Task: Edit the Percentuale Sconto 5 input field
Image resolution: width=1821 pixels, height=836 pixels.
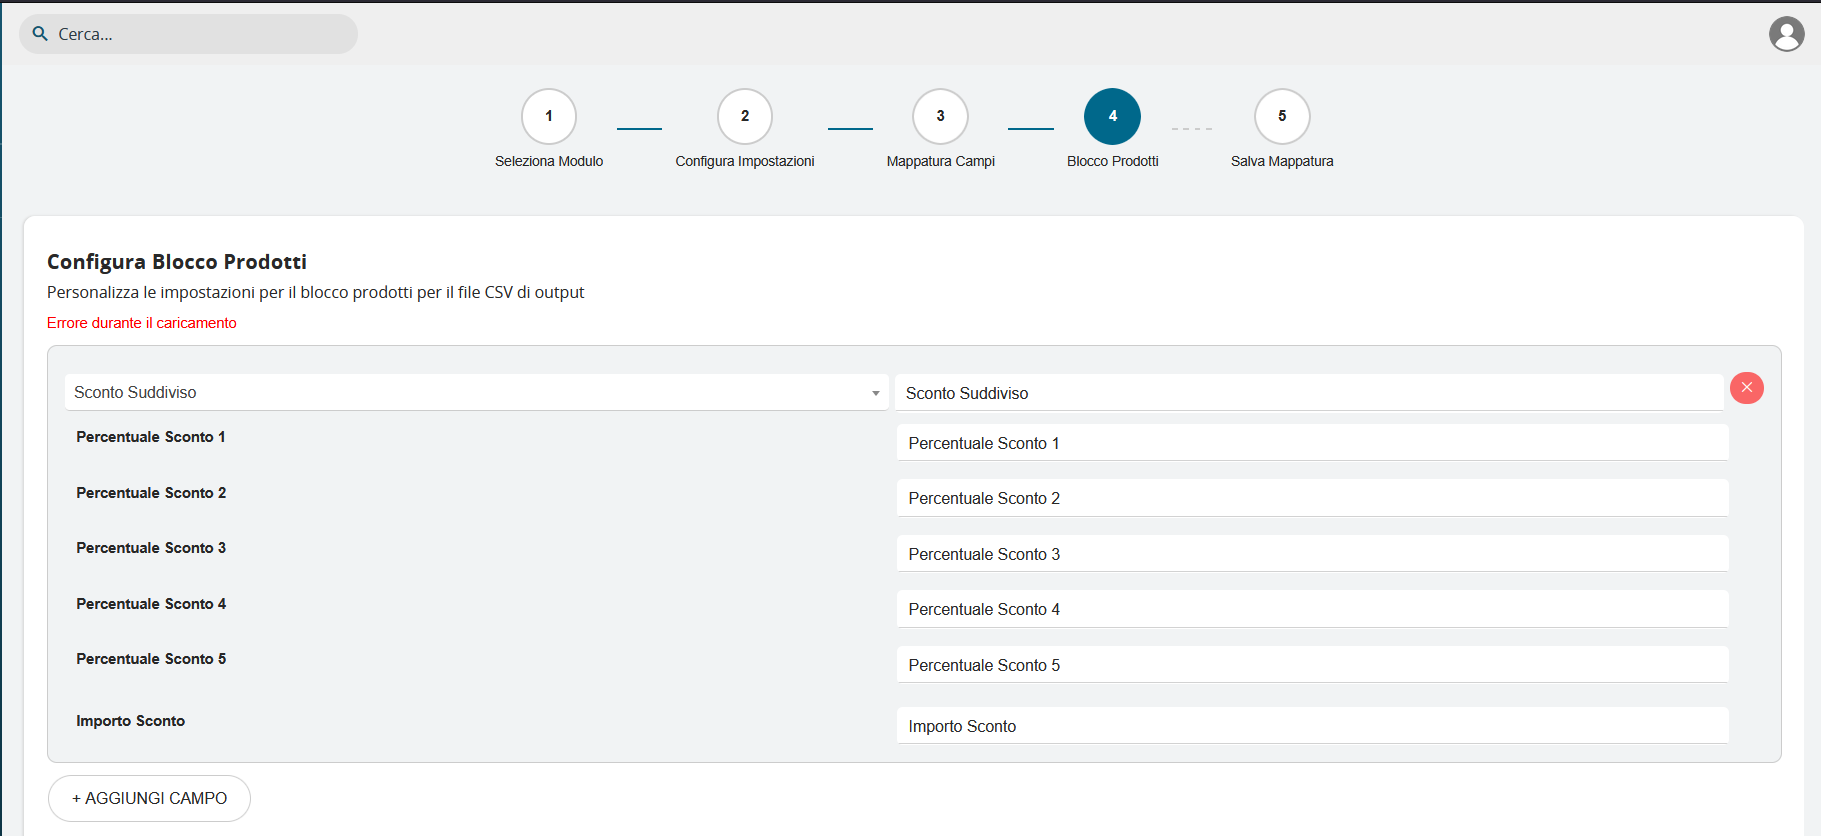Action: pyautogui.click(x=1312, y=665)
